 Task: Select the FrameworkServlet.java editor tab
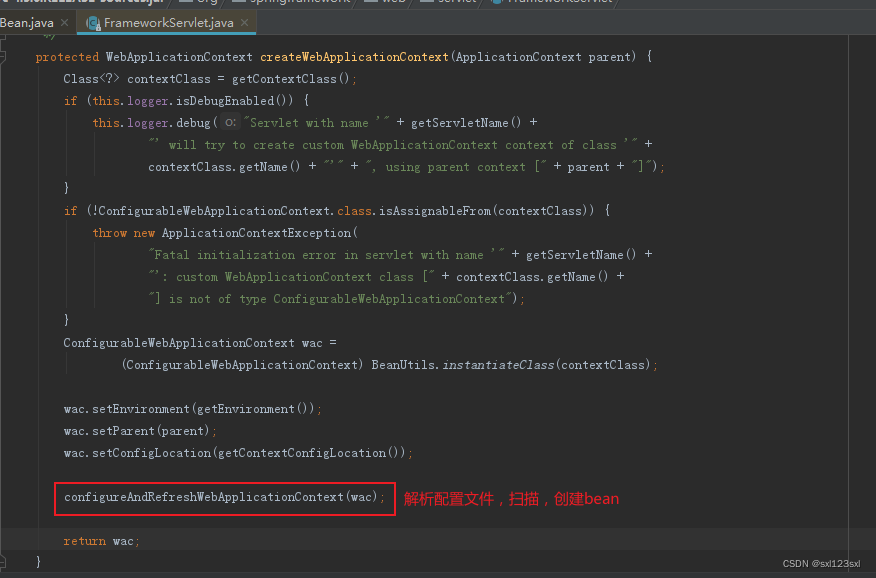click(x=168, y=23)
